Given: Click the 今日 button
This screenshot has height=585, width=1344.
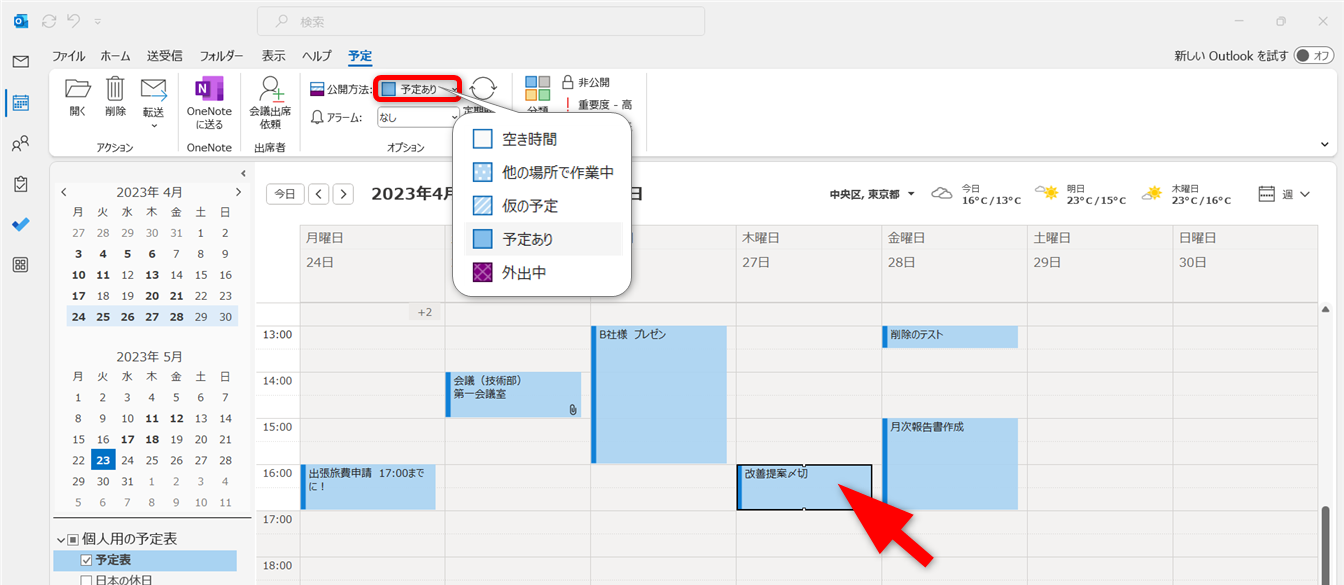Looking at the screenshot, I should tap(285, 194).
